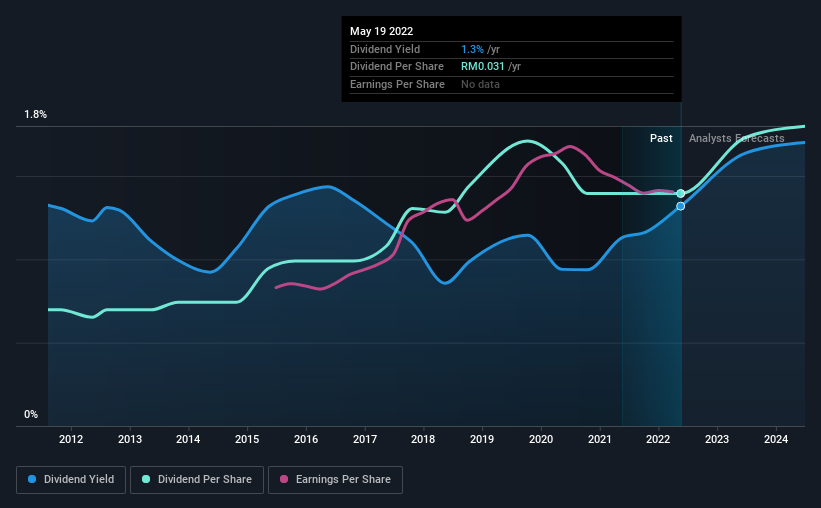Screen dimensions: 821x508
Task: Click the Dividend Per Share row label in tooltip
Action: pos(396,67)
